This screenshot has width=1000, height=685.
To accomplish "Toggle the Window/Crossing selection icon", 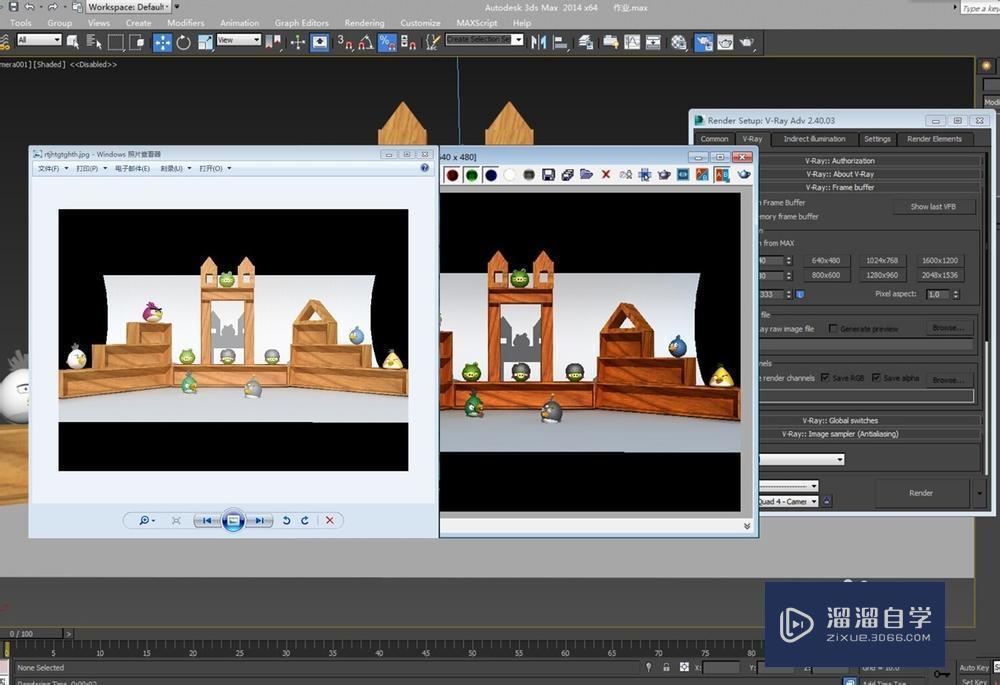I will 136,43.
